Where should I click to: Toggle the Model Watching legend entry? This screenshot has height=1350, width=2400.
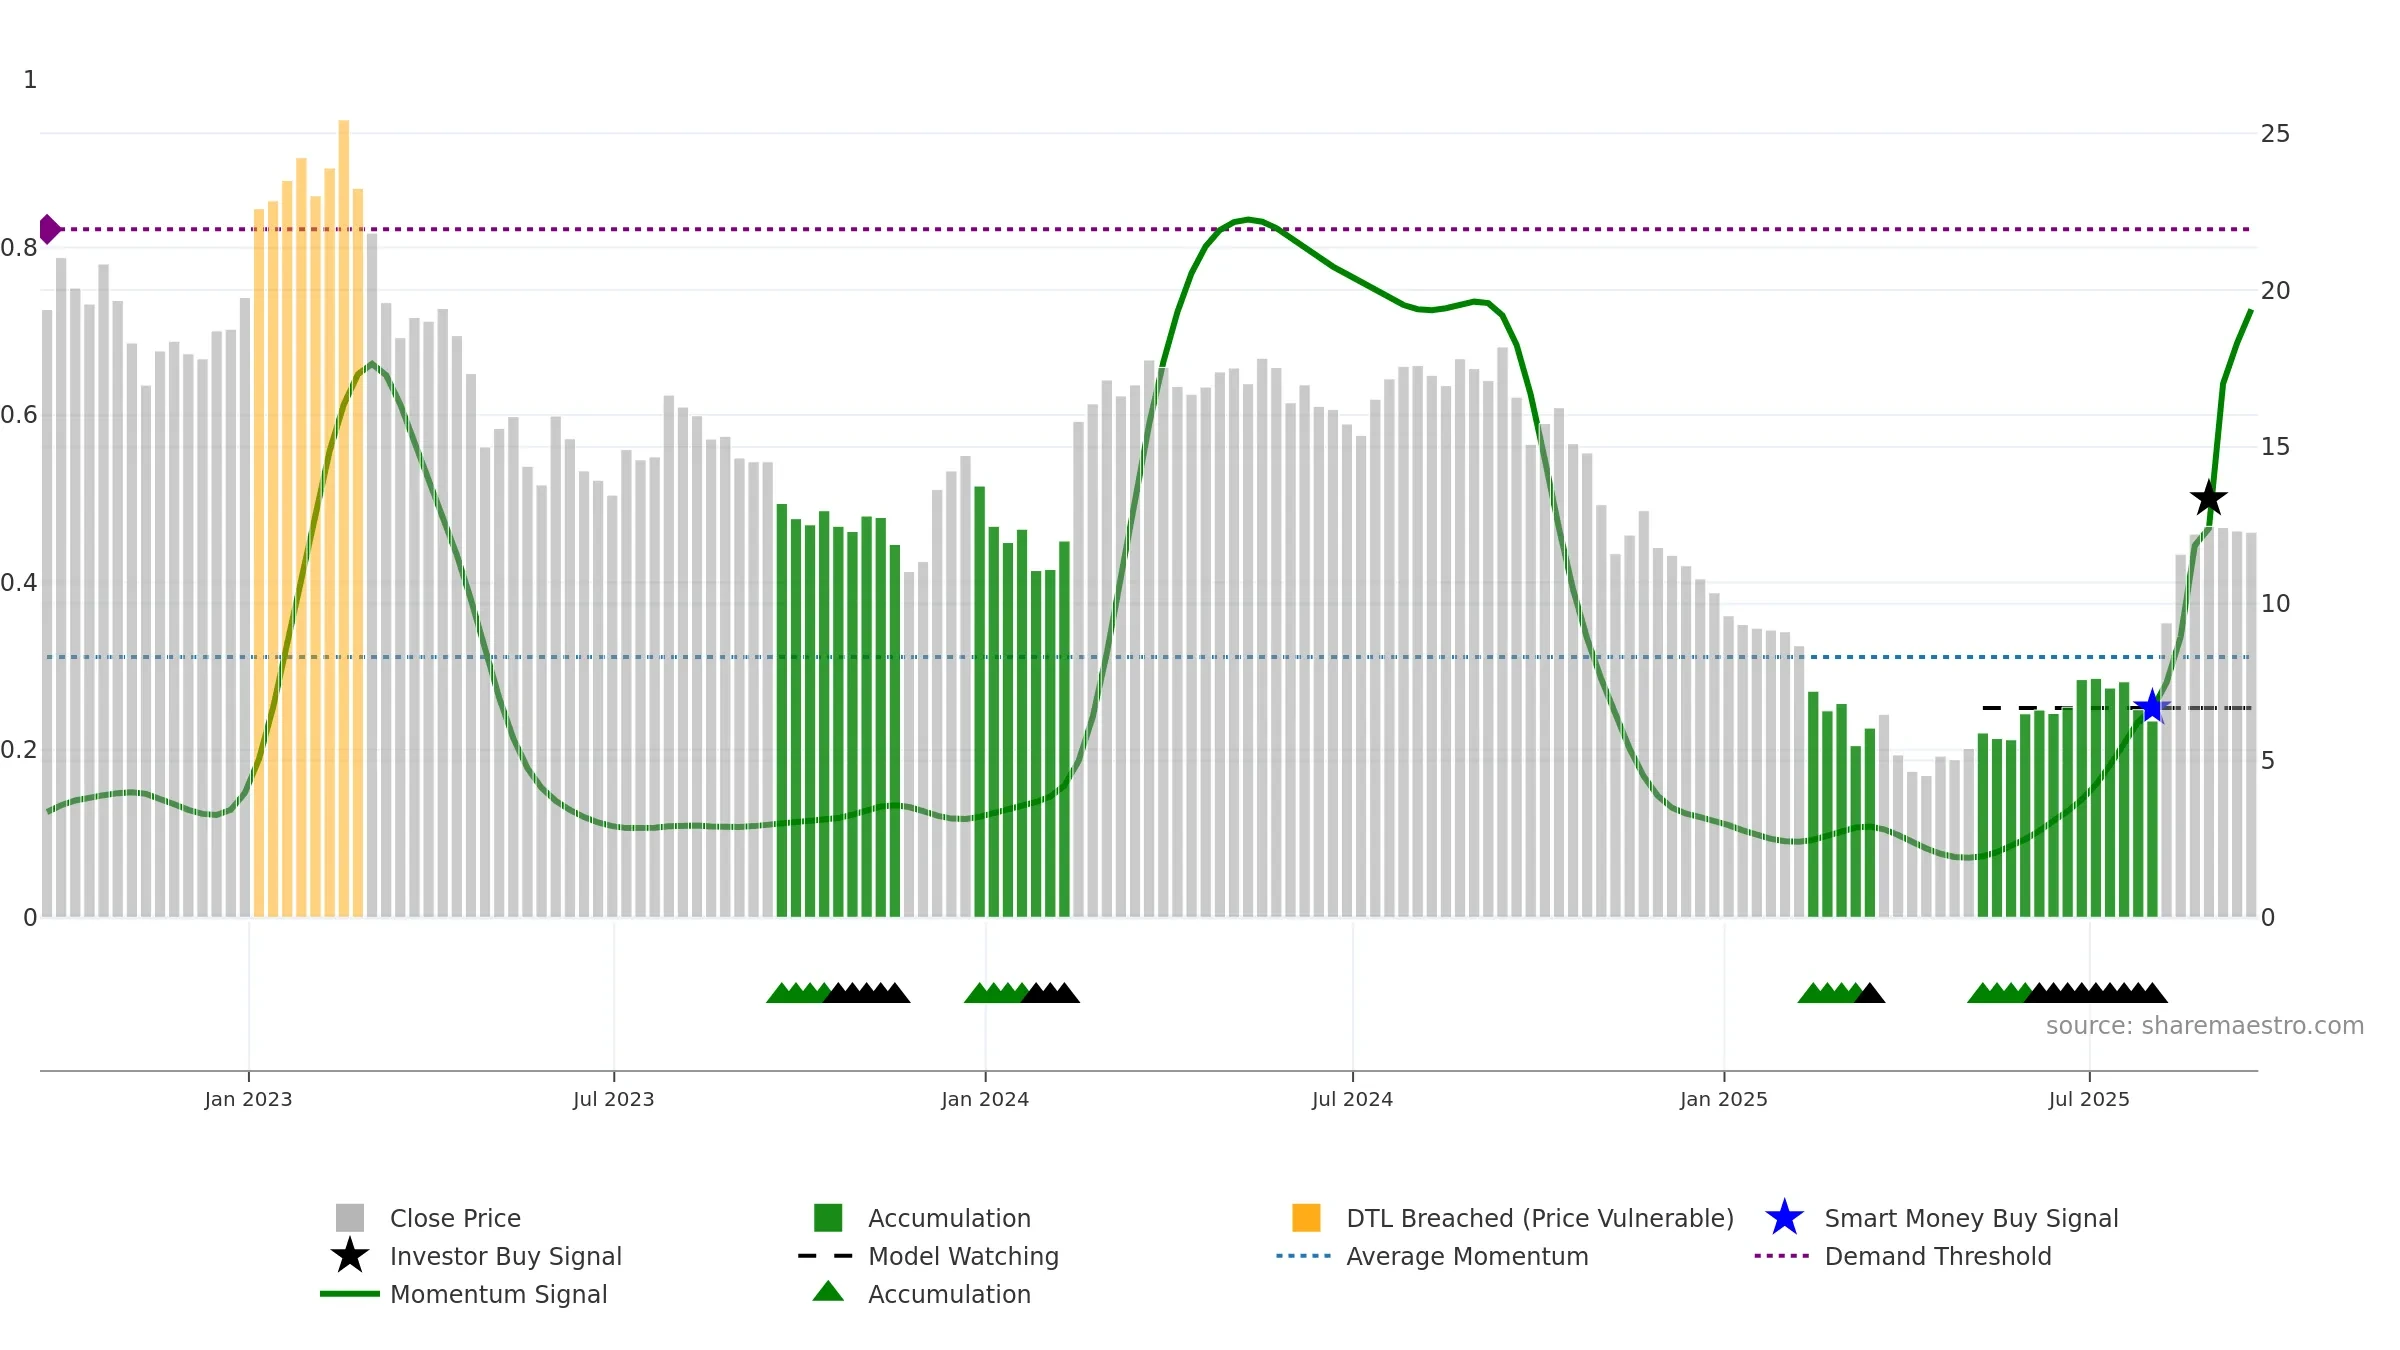tap(928, 1256)
